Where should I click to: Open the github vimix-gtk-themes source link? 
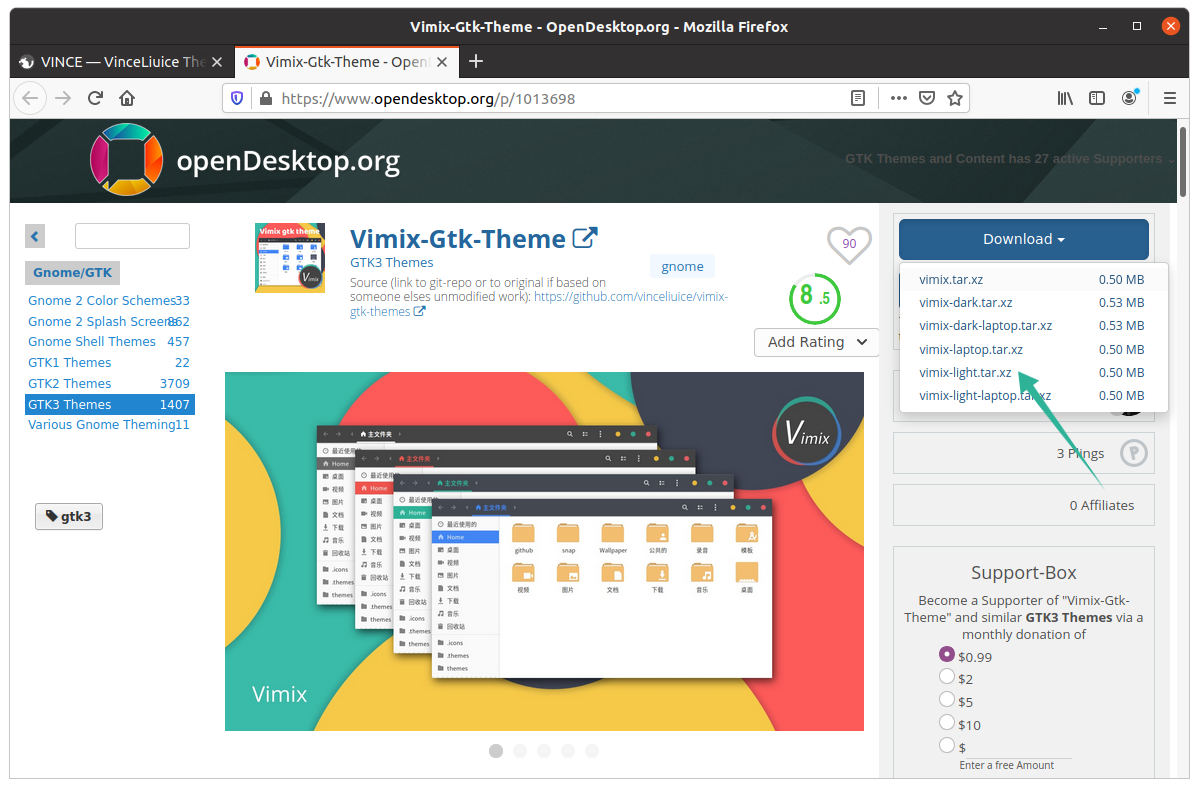click(x=538, y=304)
